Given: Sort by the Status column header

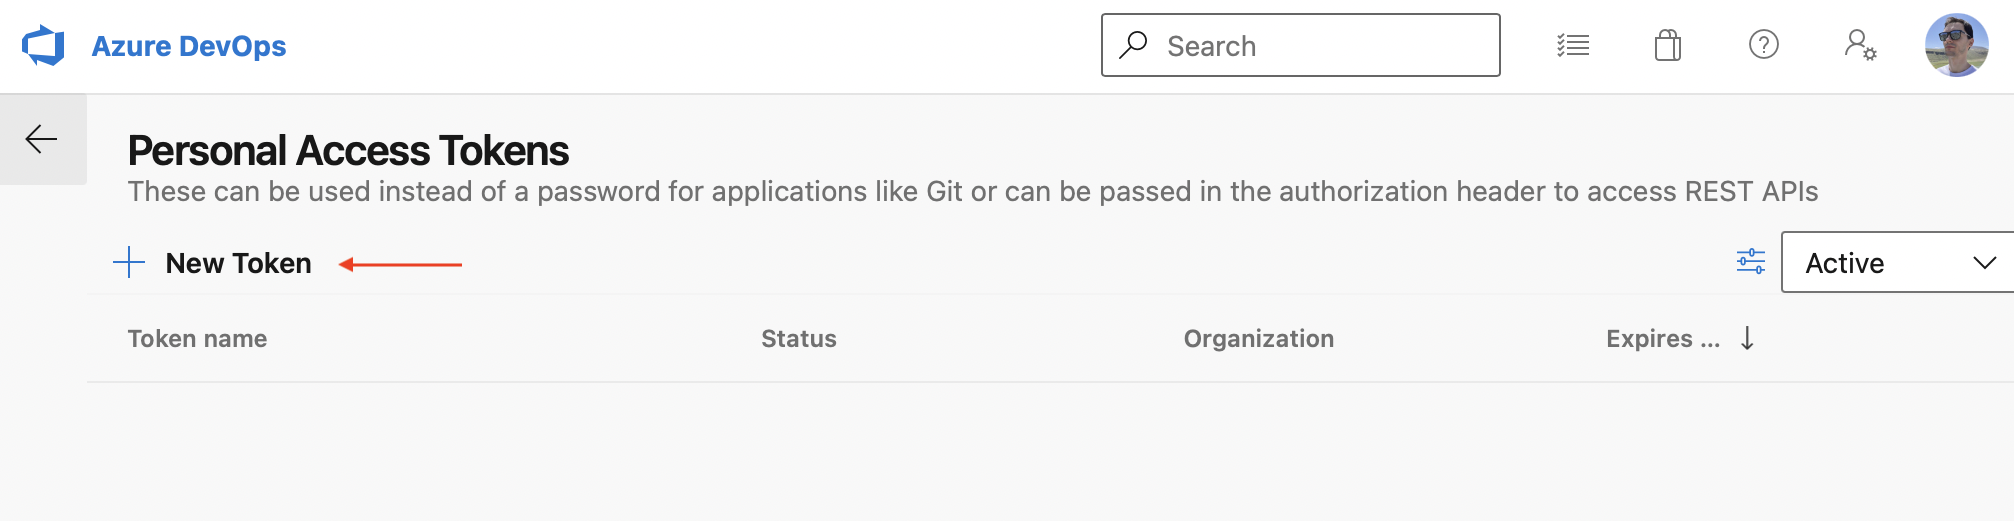Looking at the screenshot, I should [x=798, y=339].
